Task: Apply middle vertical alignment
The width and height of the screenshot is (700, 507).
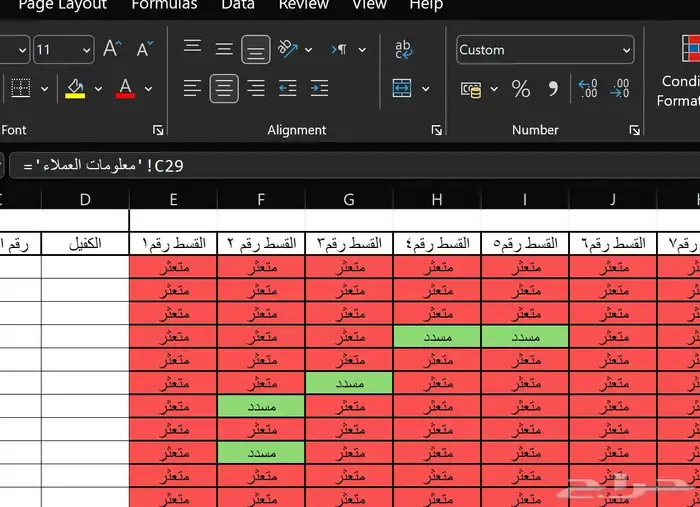Action: click(x=224, y=49)
